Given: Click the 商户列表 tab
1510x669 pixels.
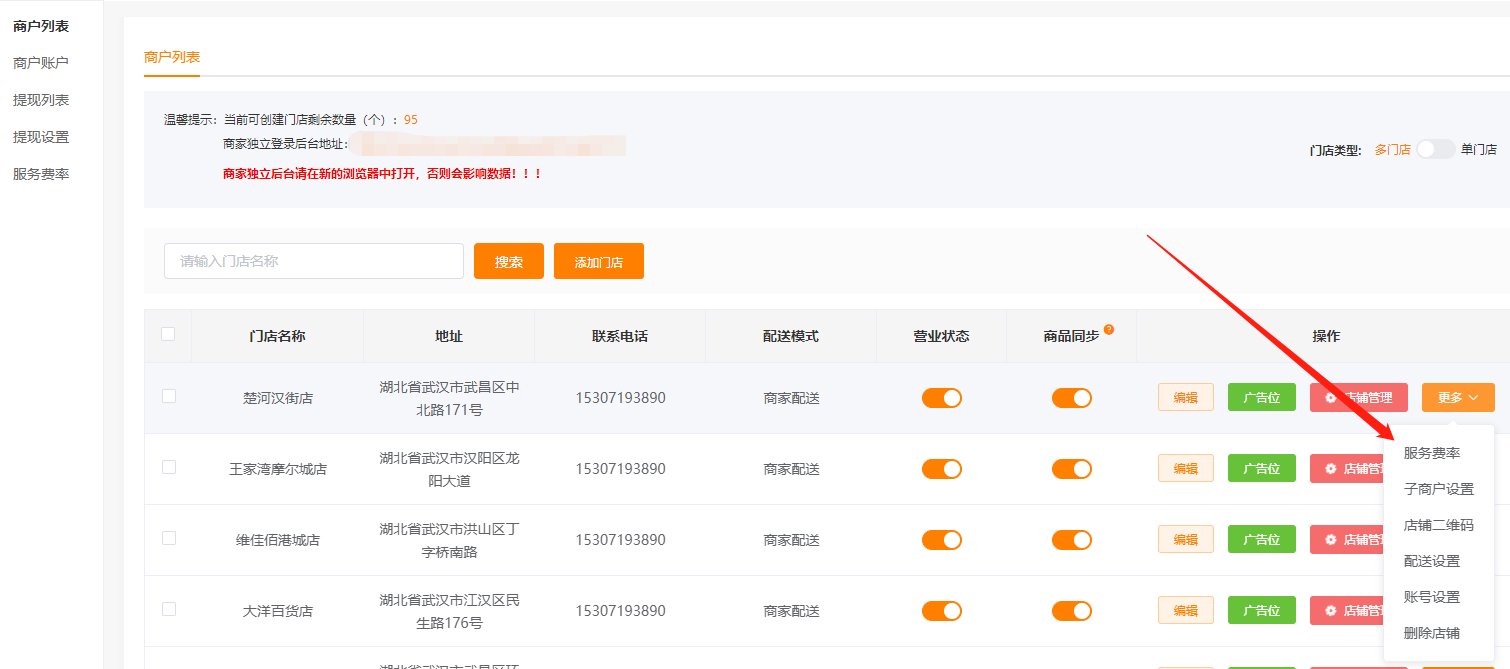Looking at the screenshot, I should [x=172, y=57].
